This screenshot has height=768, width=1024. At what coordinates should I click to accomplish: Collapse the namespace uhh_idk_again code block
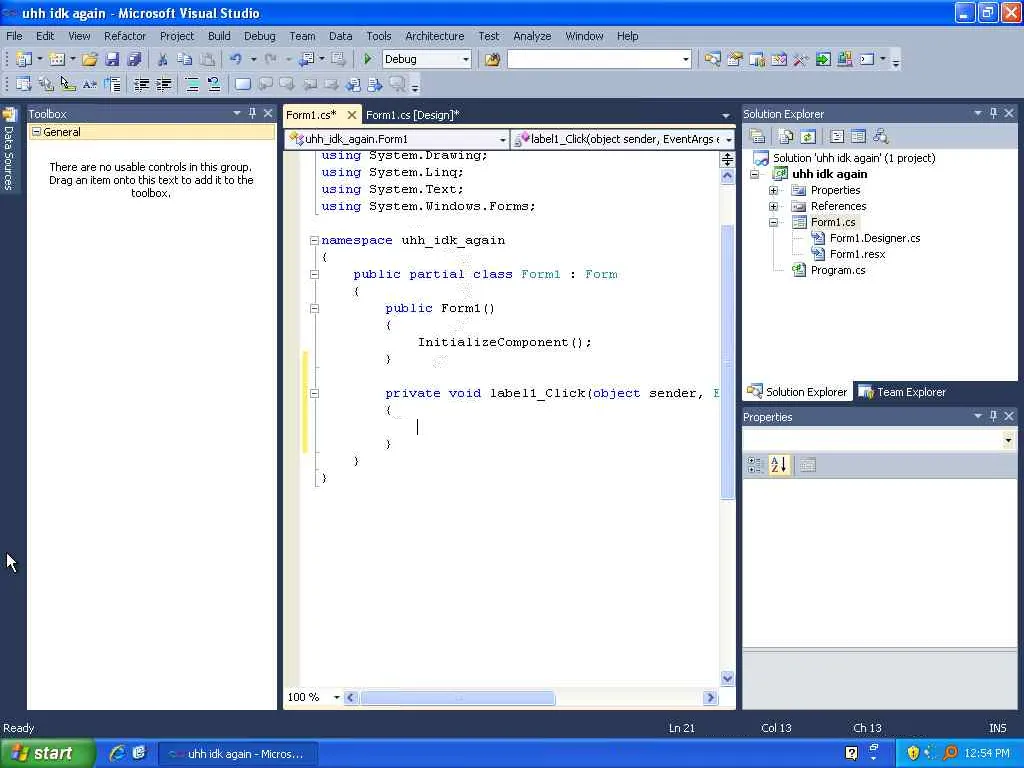click(314, 240)
